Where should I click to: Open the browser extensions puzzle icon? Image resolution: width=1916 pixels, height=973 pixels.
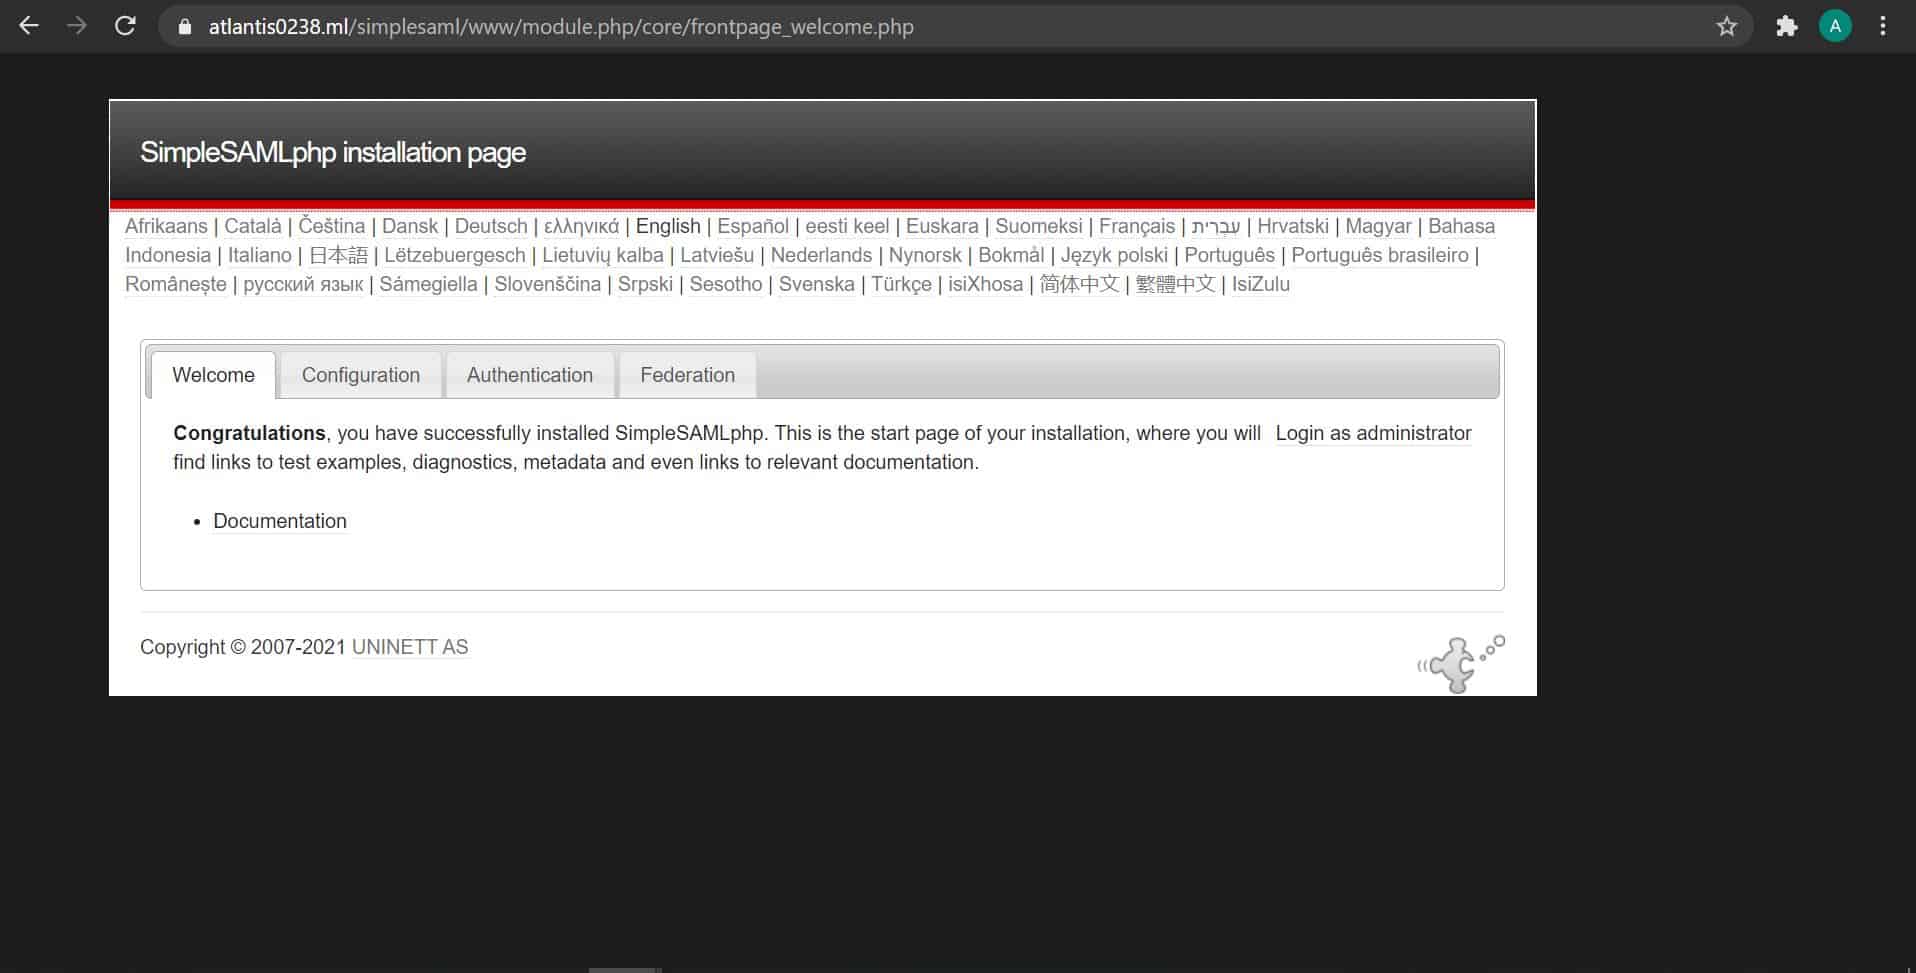pyautogui.click(x=1787, y=27)
